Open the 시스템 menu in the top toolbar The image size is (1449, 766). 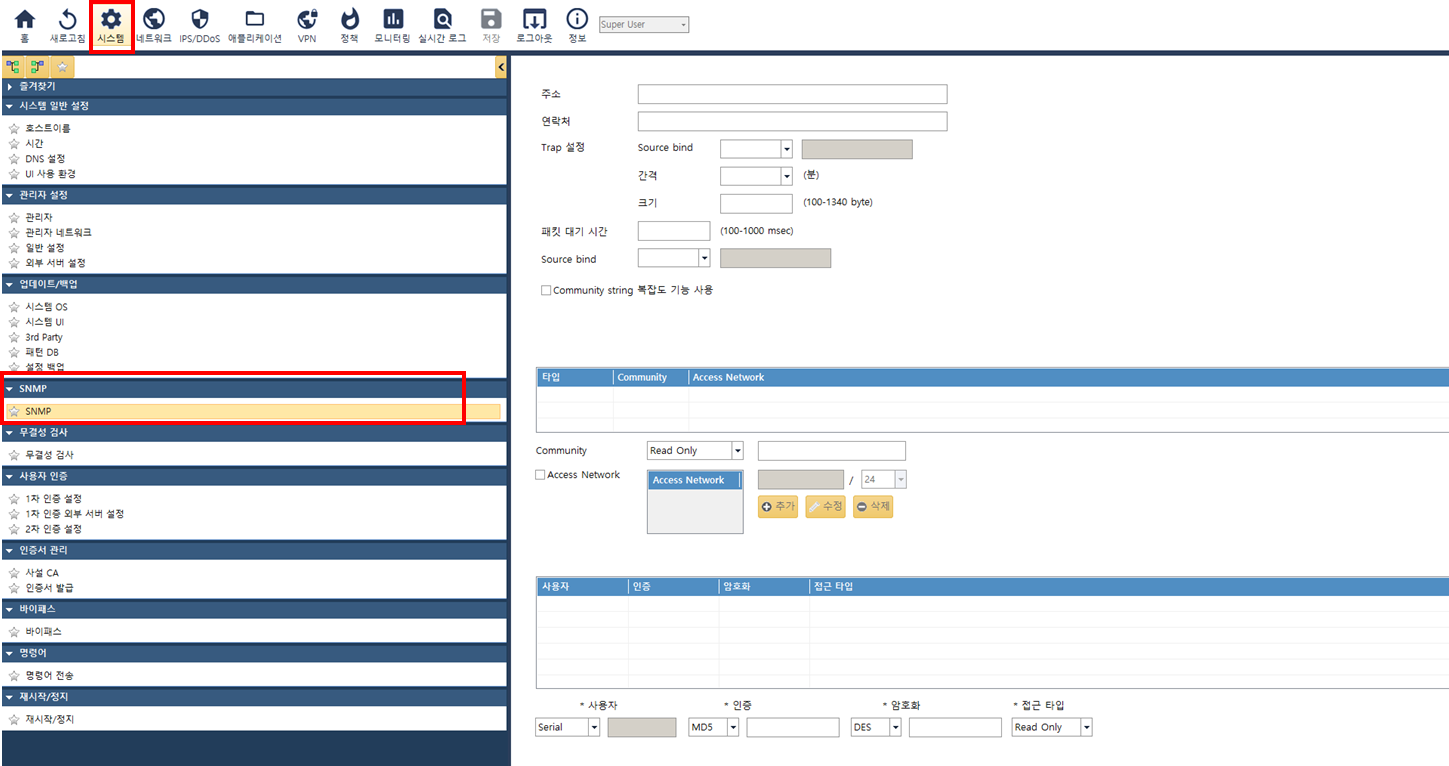pyautogui.click(x=111, y=25)
